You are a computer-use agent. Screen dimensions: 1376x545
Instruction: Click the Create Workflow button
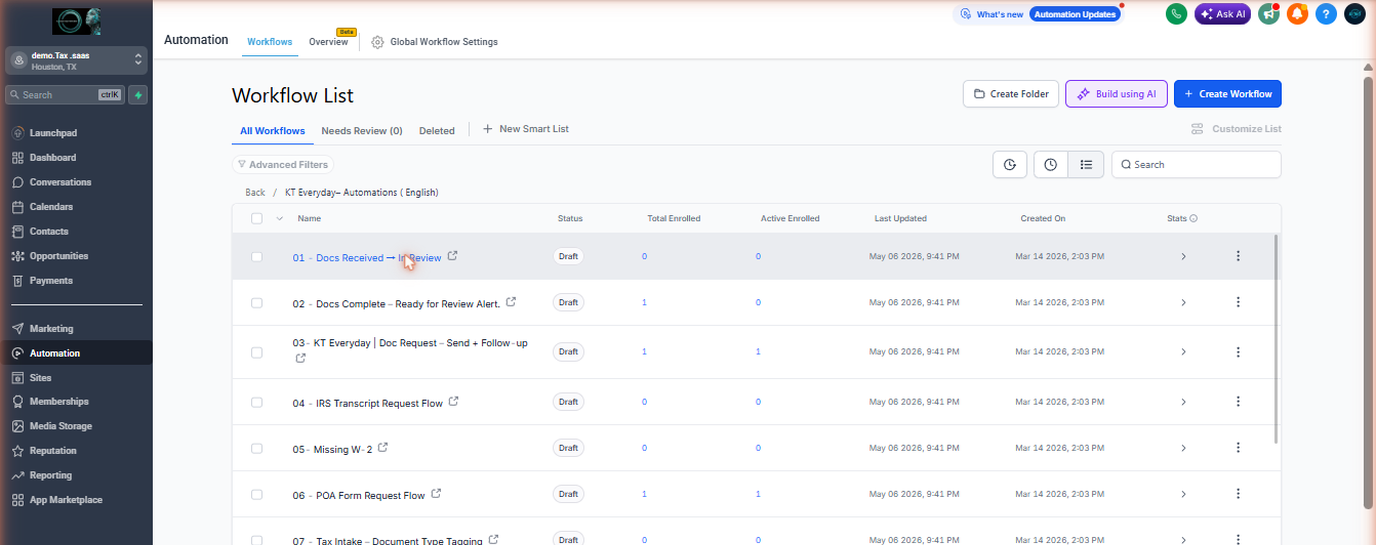click(x=1228, y=94)
